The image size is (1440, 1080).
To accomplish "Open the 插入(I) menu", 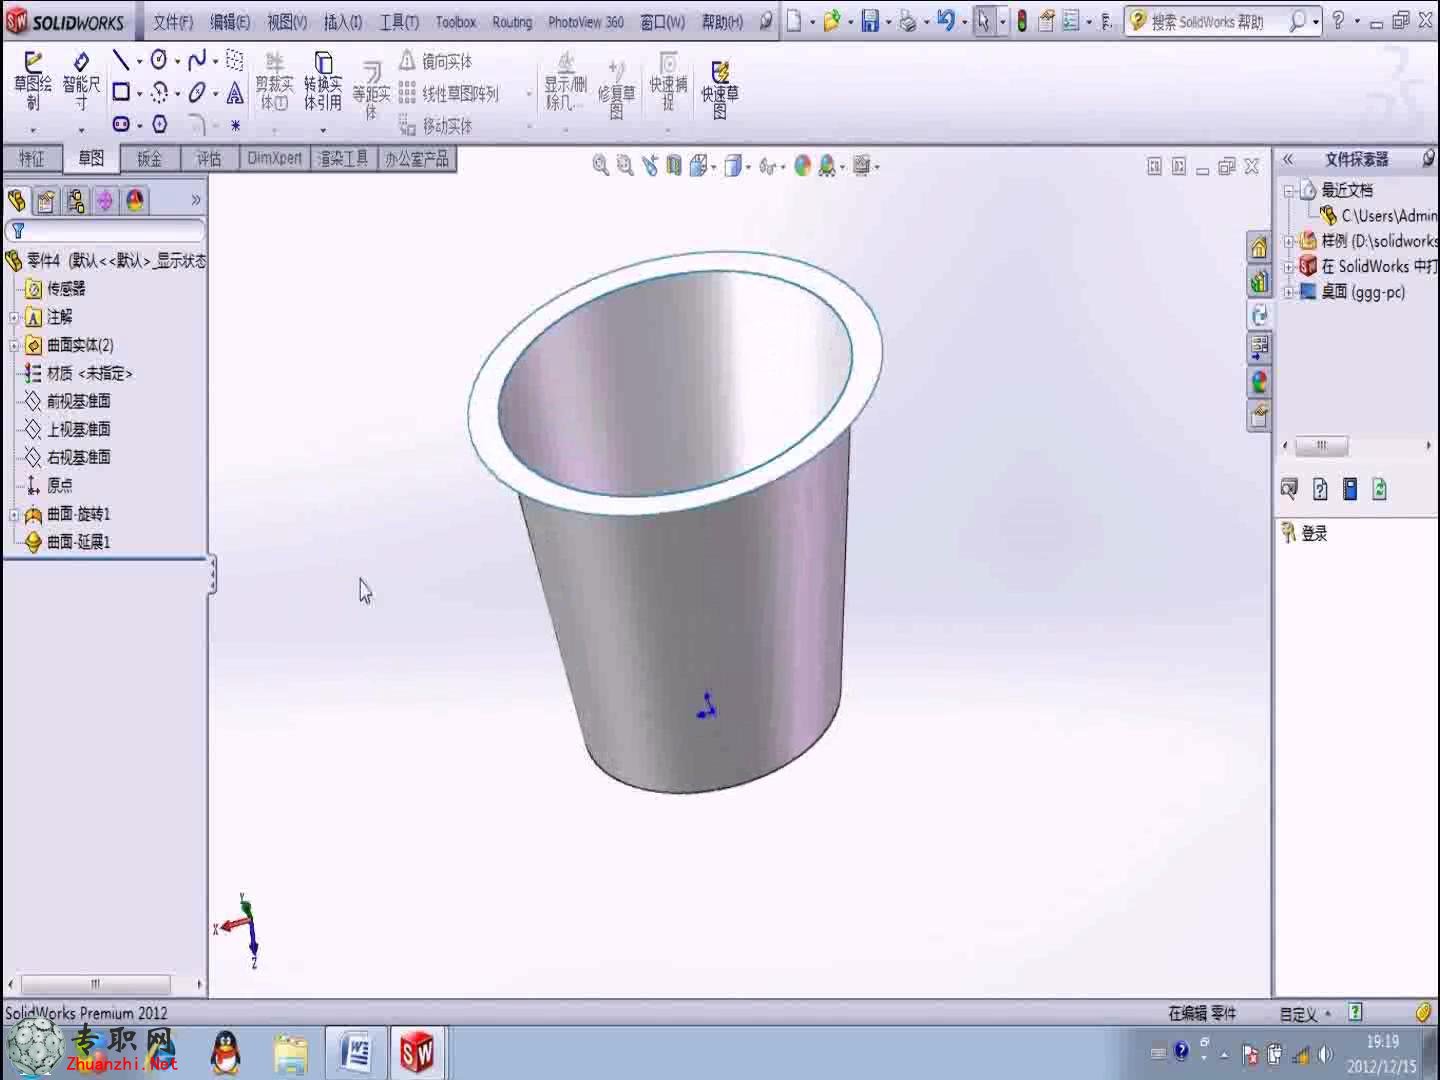I will [343, 21].
